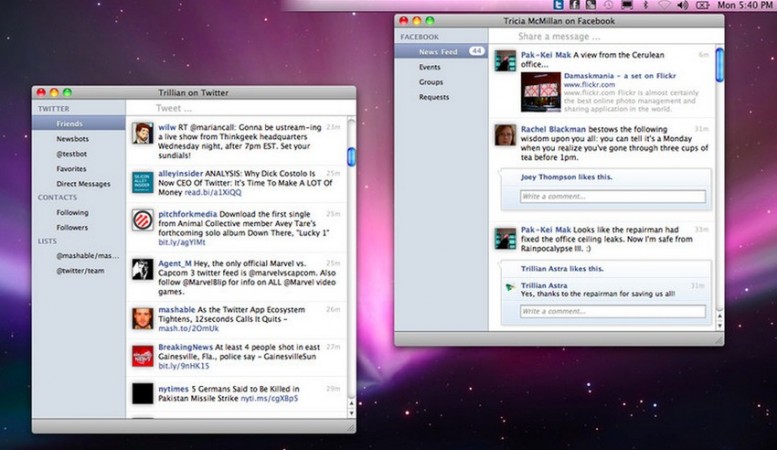Select News Feed in Facebook sidebar
Screen dimensions: 777x450
(441, 52)
